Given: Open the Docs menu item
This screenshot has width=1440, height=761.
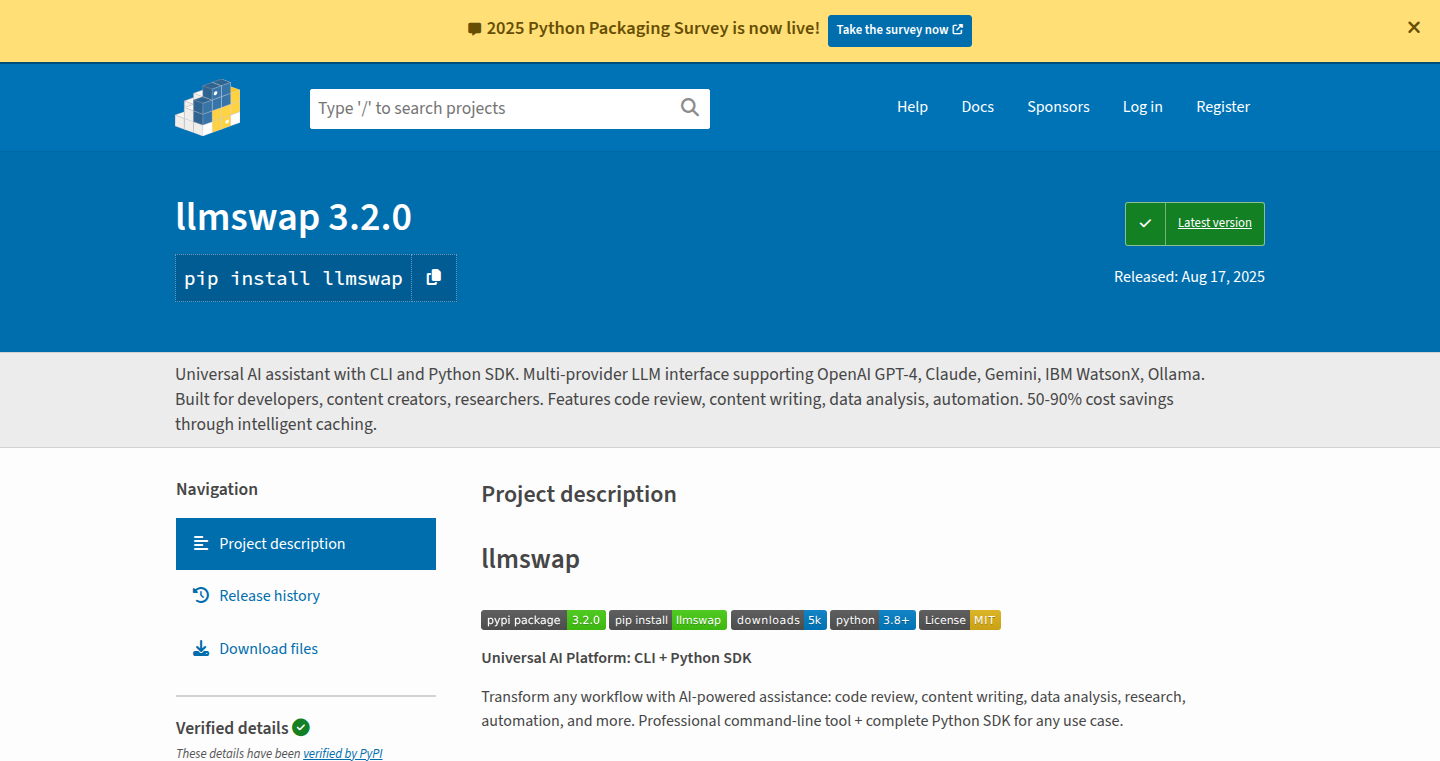Looking at the screenshot, I should 978,107.
